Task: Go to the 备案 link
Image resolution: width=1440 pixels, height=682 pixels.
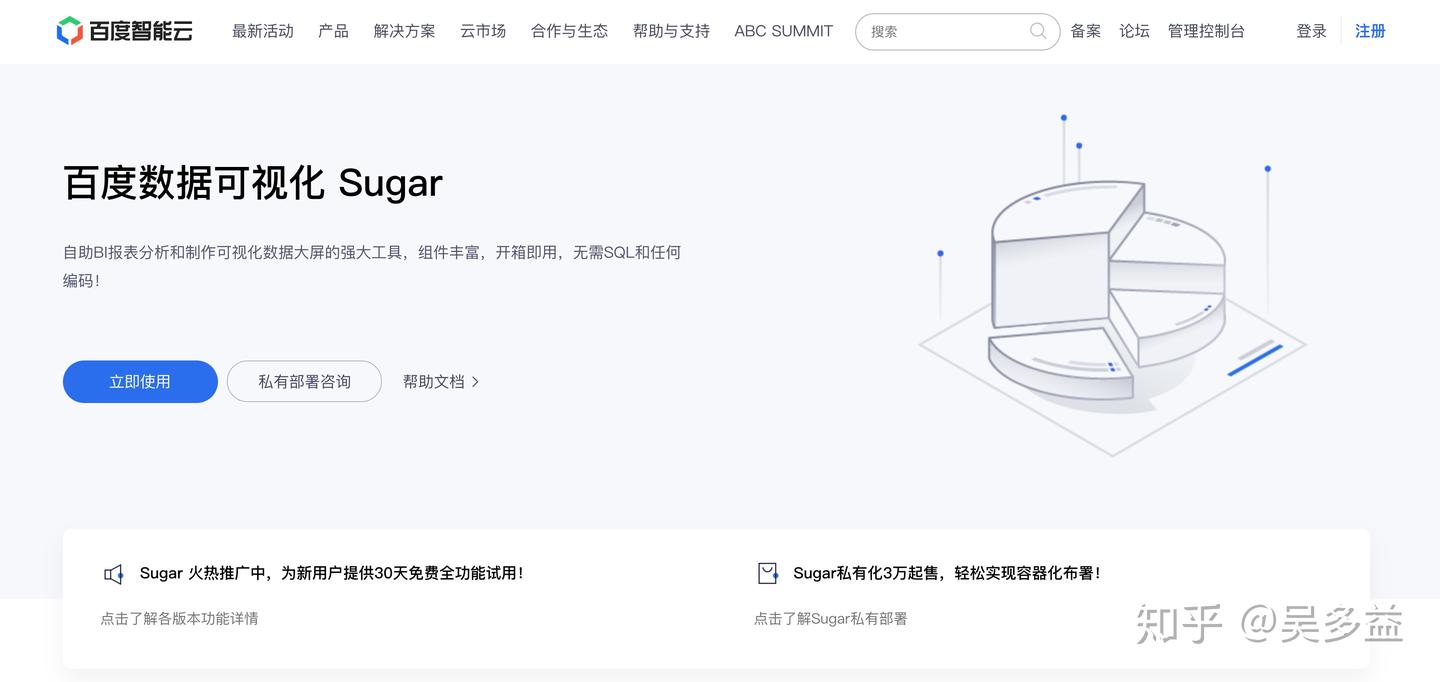Action: click(x=1085, y=31)
